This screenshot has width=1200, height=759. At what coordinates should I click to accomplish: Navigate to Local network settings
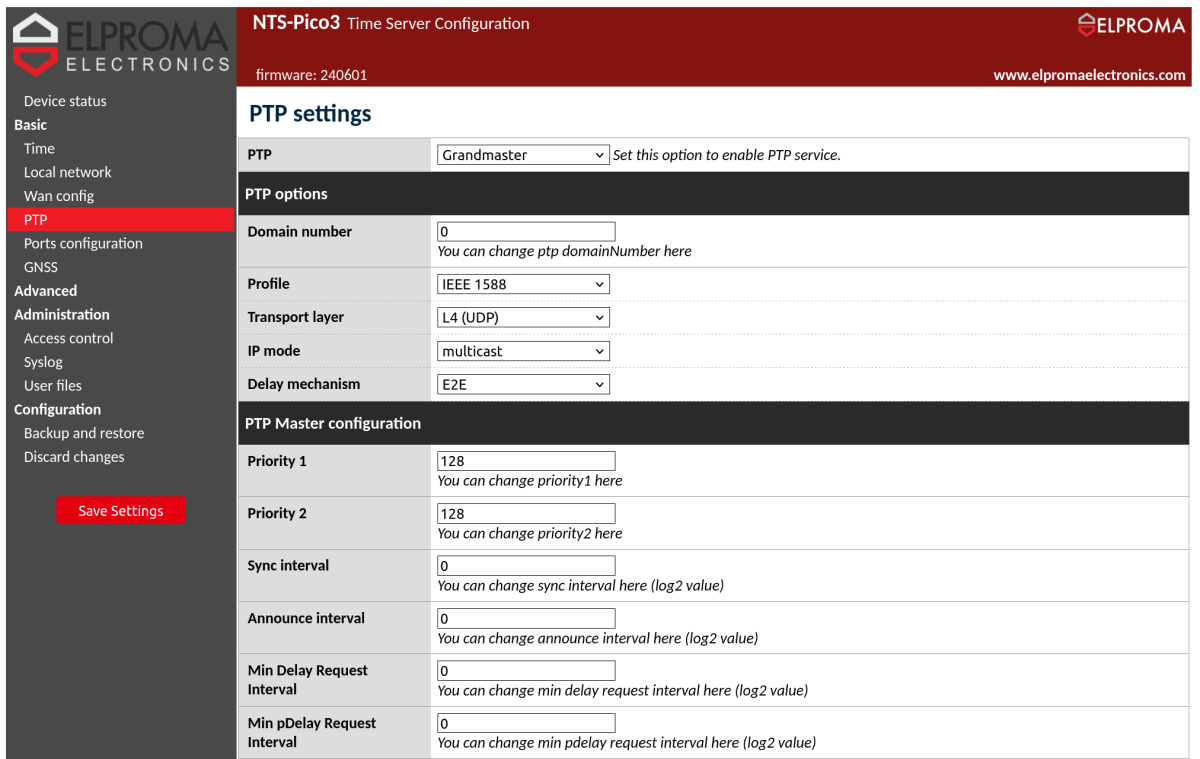70,171
